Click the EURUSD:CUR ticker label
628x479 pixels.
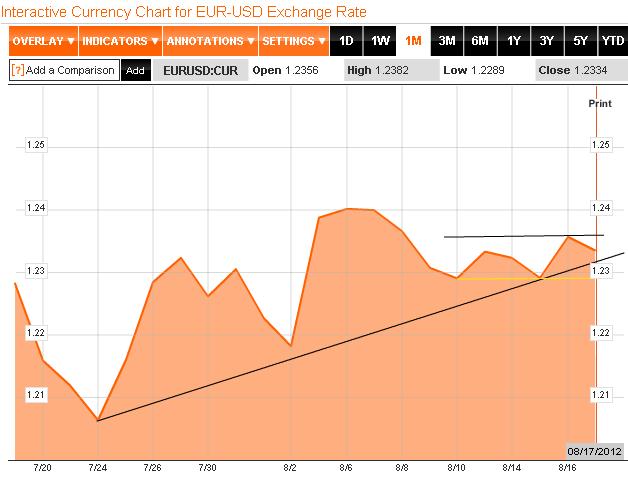click(200, 70)
